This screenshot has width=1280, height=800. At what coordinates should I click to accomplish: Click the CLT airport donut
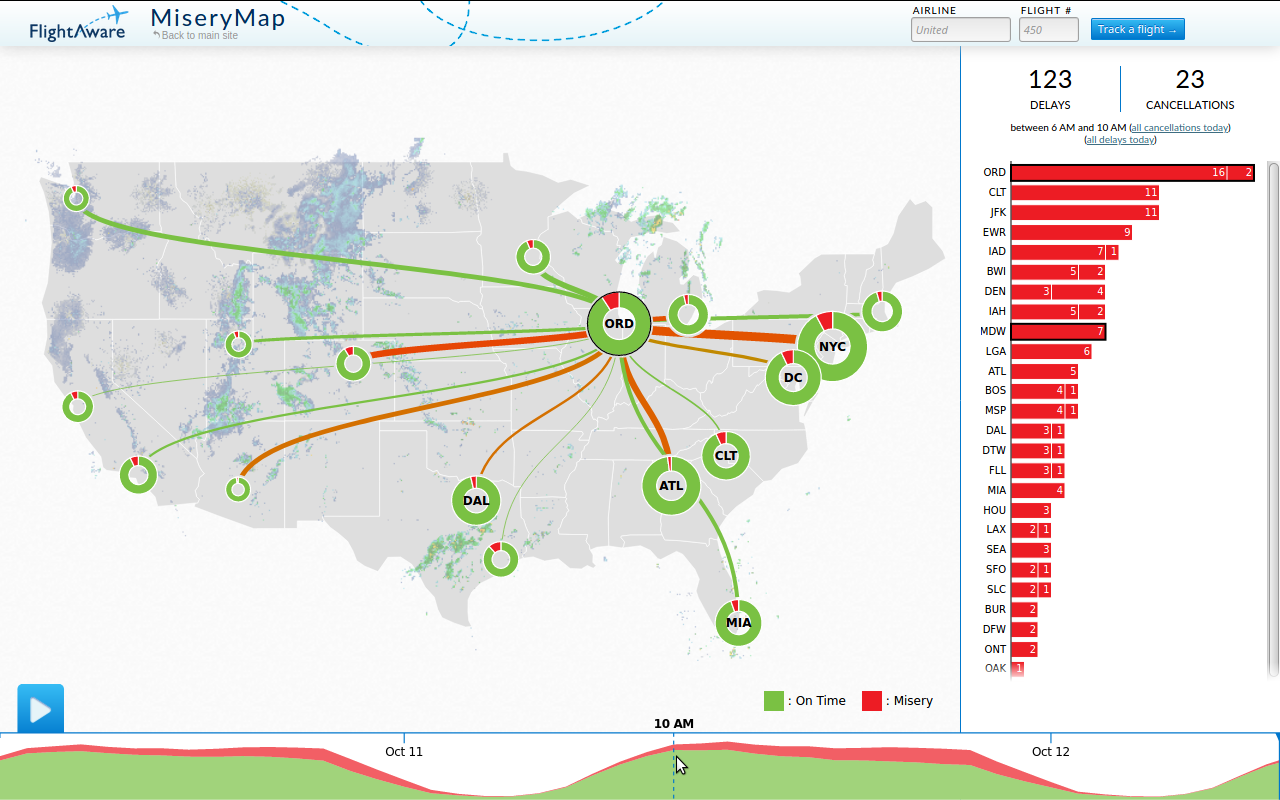pyautogui.click(x=726, y=455)
